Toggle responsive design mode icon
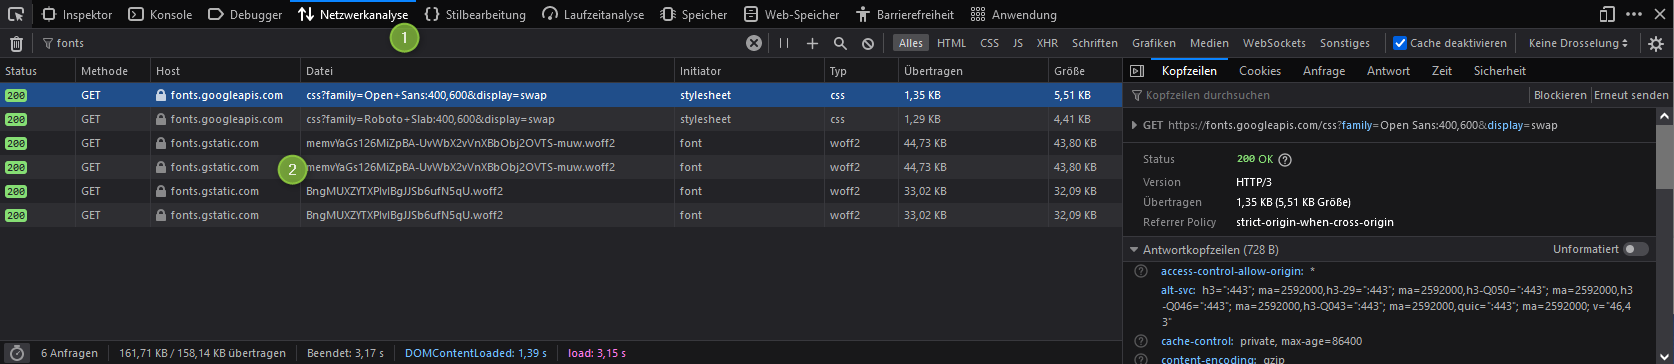The image size is (1674, 364). pos(1607,14)
